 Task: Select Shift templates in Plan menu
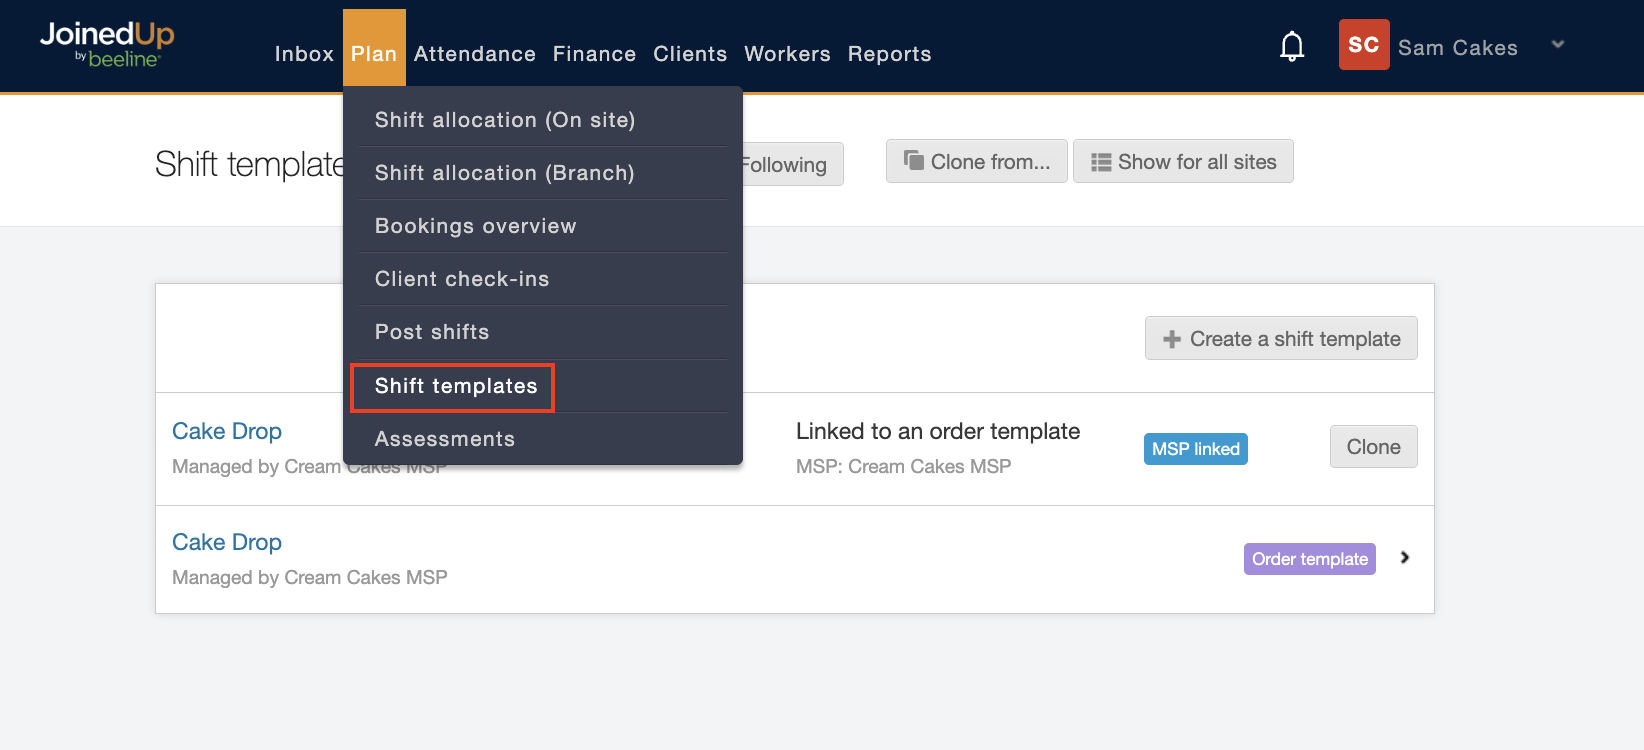[456, 386]
